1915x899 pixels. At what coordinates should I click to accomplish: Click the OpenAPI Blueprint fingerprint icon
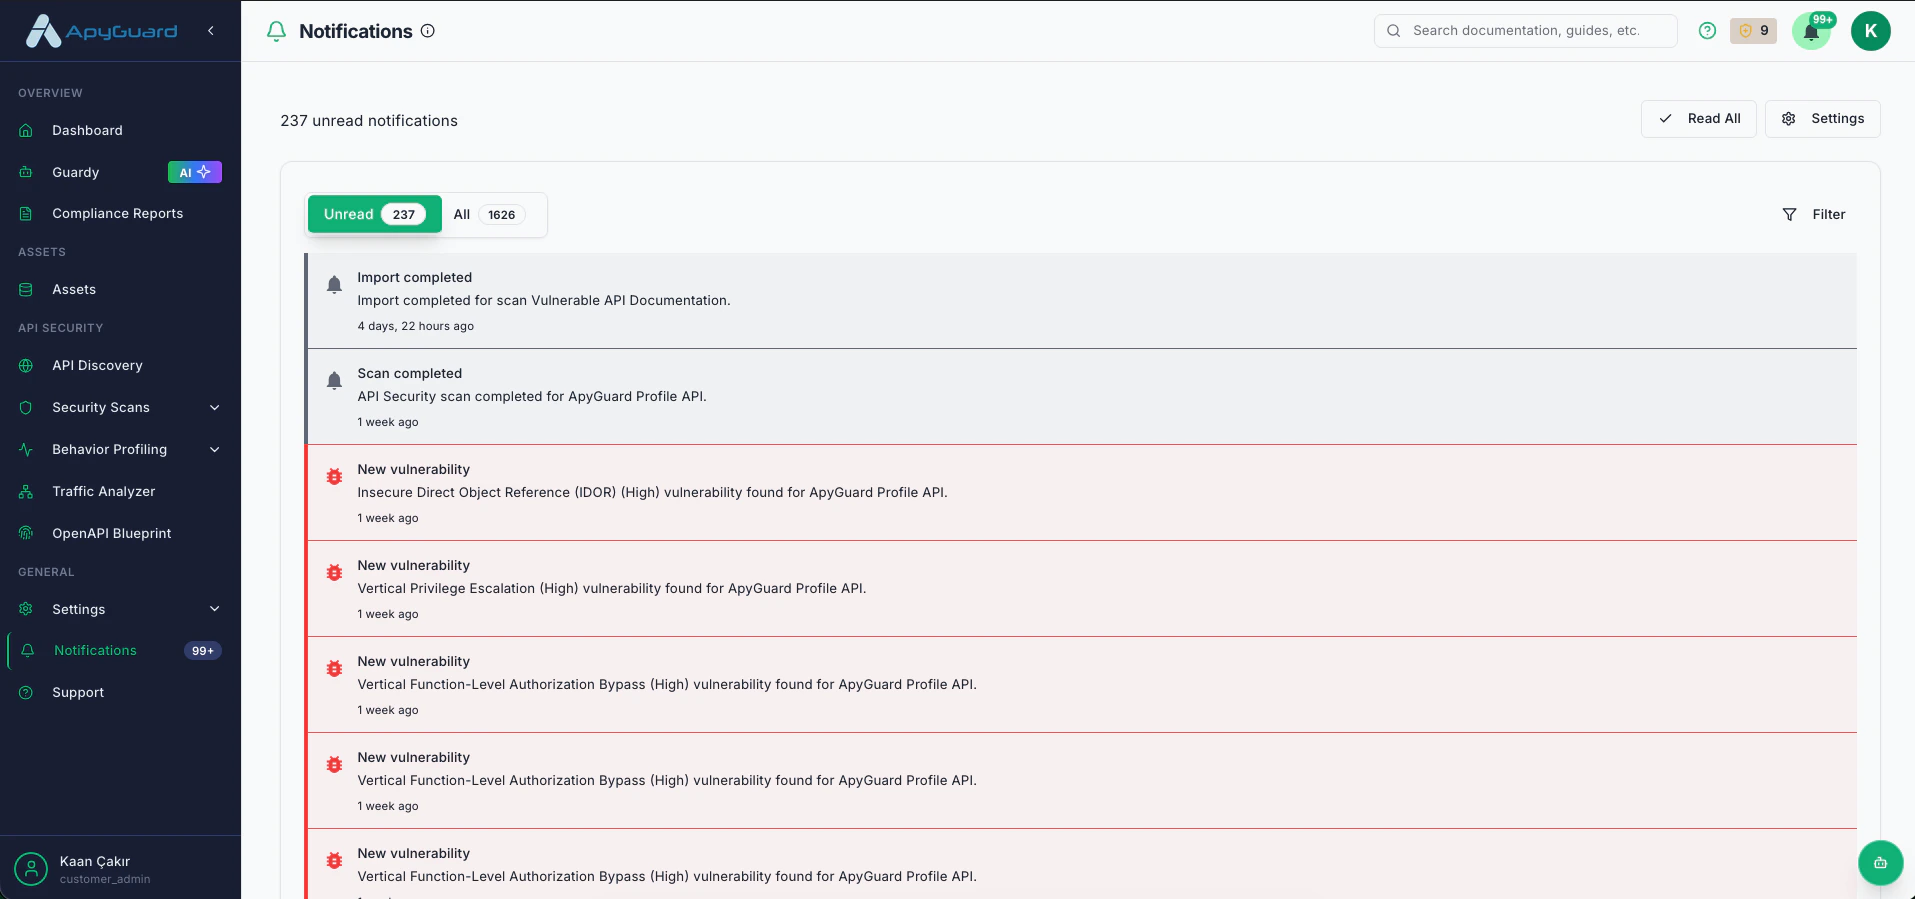click(26, 533)
